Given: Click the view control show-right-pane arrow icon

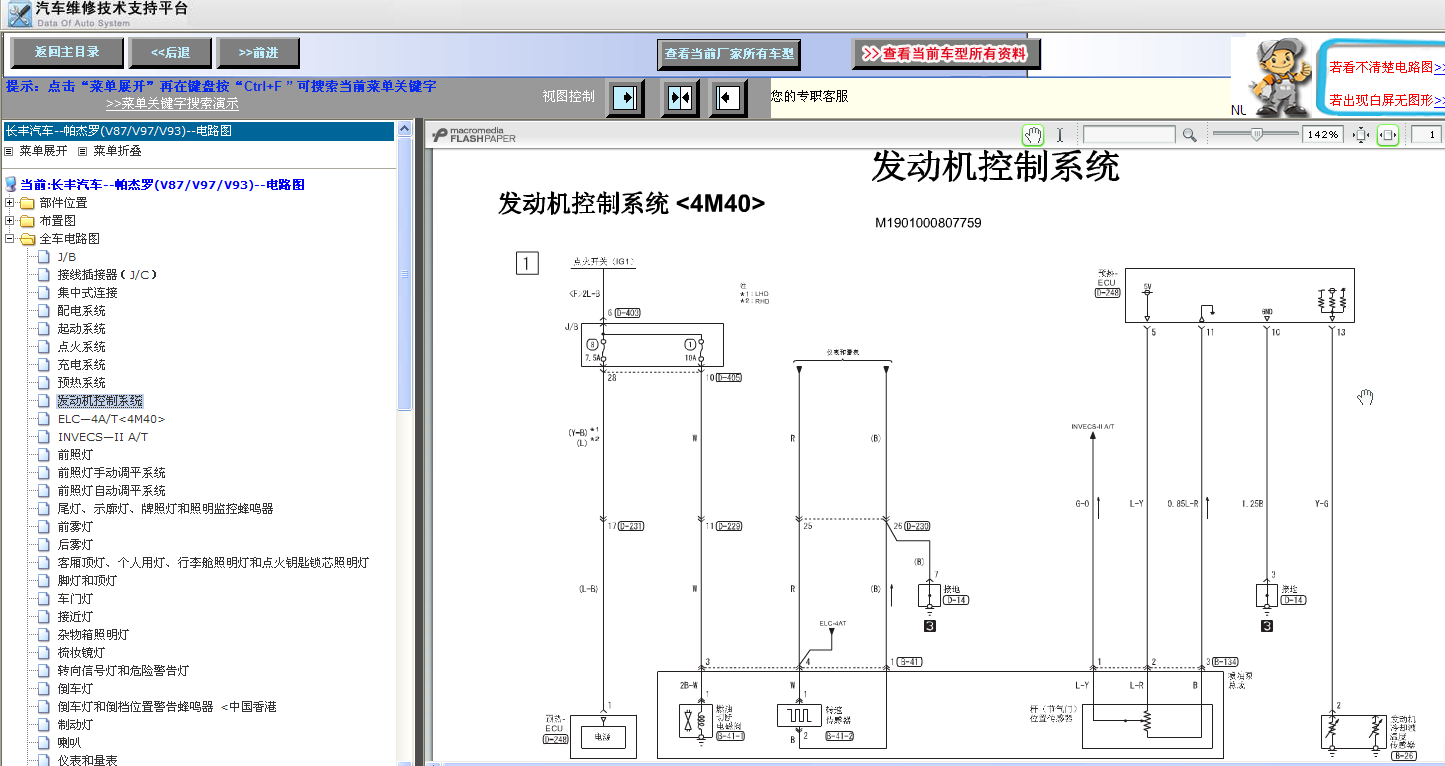Looking at the screenshot, I should pyautogui.click(x=625, y=98).
